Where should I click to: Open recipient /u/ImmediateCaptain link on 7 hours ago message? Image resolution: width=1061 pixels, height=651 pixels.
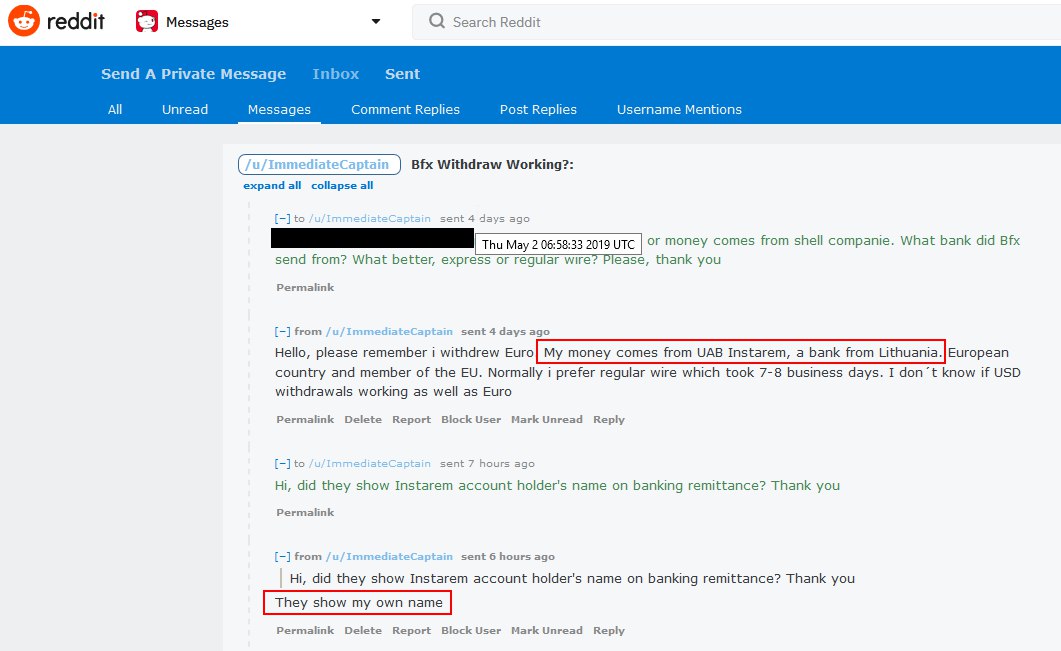(x=369, y=464)
